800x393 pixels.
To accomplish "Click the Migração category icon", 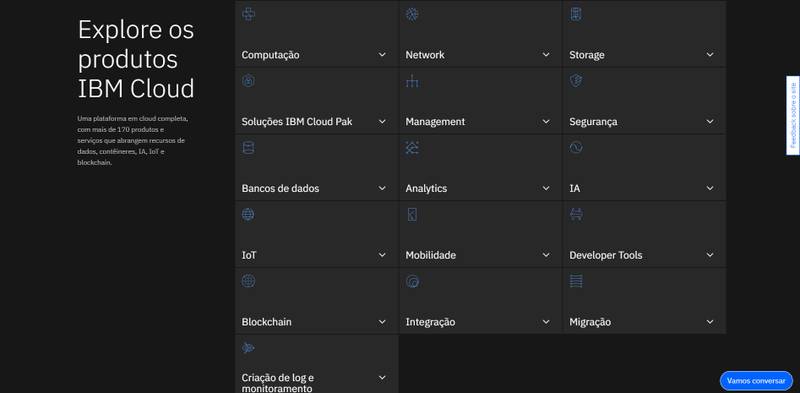I will [576, 281].
